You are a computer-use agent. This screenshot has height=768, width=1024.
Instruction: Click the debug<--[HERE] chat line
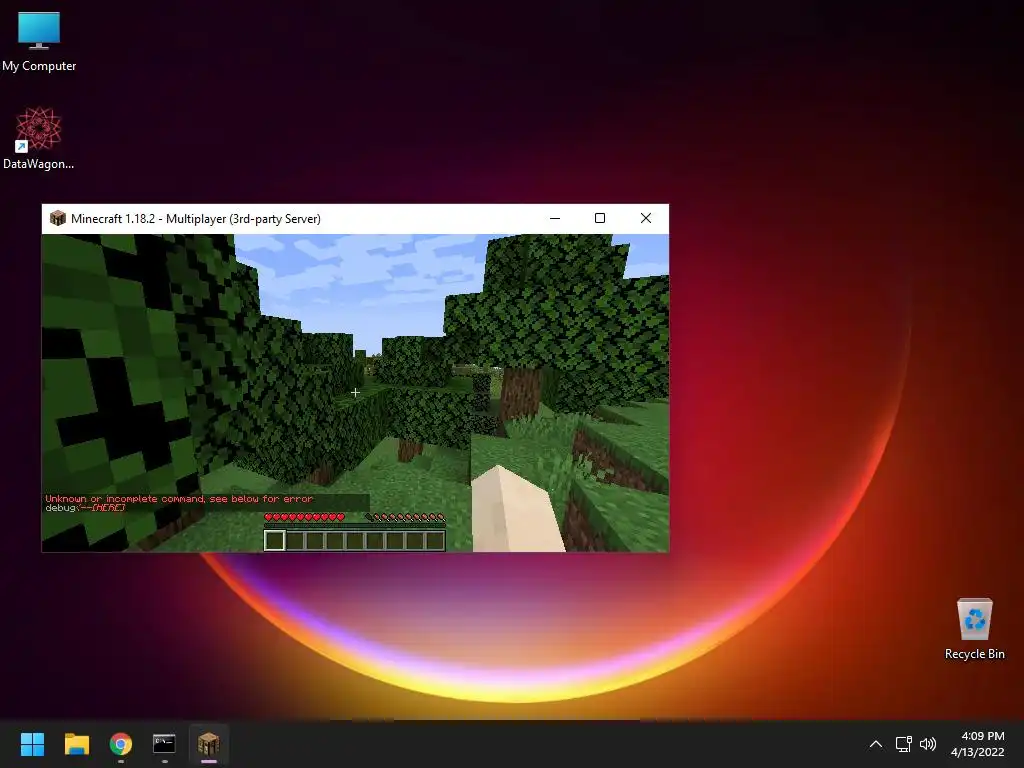85,507
